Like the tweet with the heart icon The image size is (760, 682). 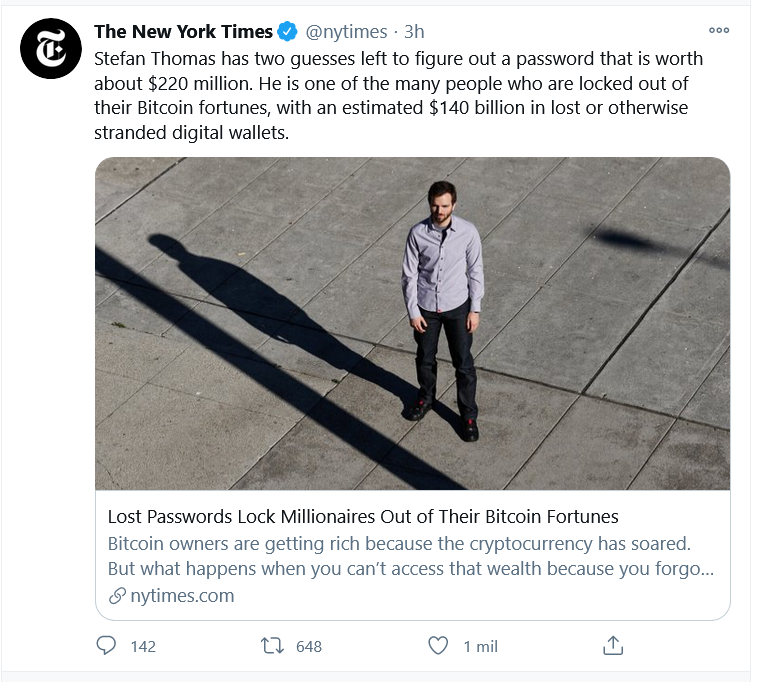[438, 646]
